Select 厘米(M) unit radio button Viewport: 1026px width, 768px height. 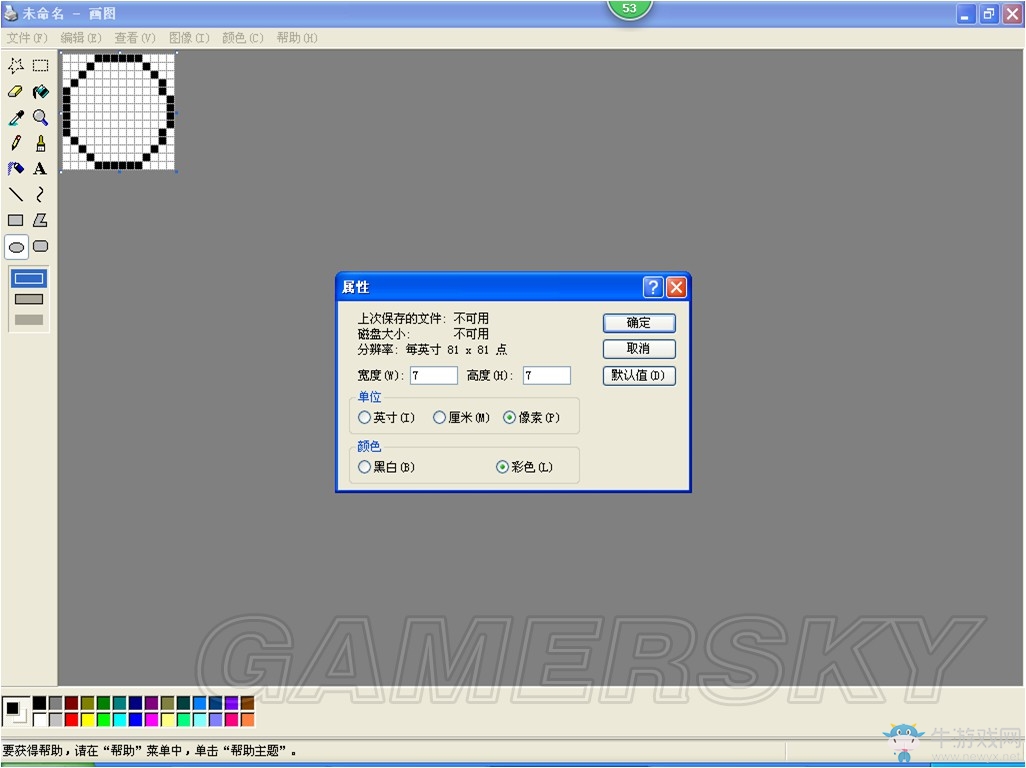[x=461, y=417]
